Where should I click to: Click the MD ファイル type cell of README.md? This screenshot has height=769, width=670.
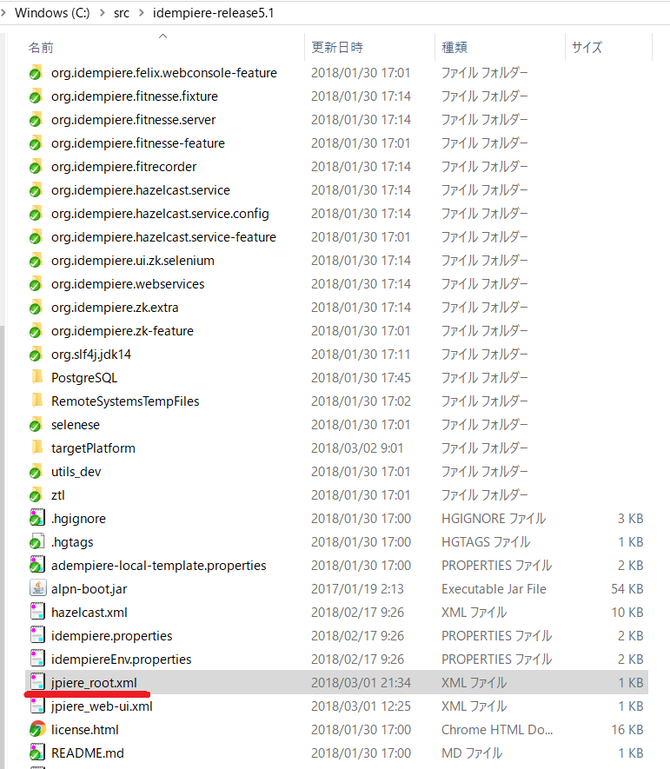pos(472,753)
